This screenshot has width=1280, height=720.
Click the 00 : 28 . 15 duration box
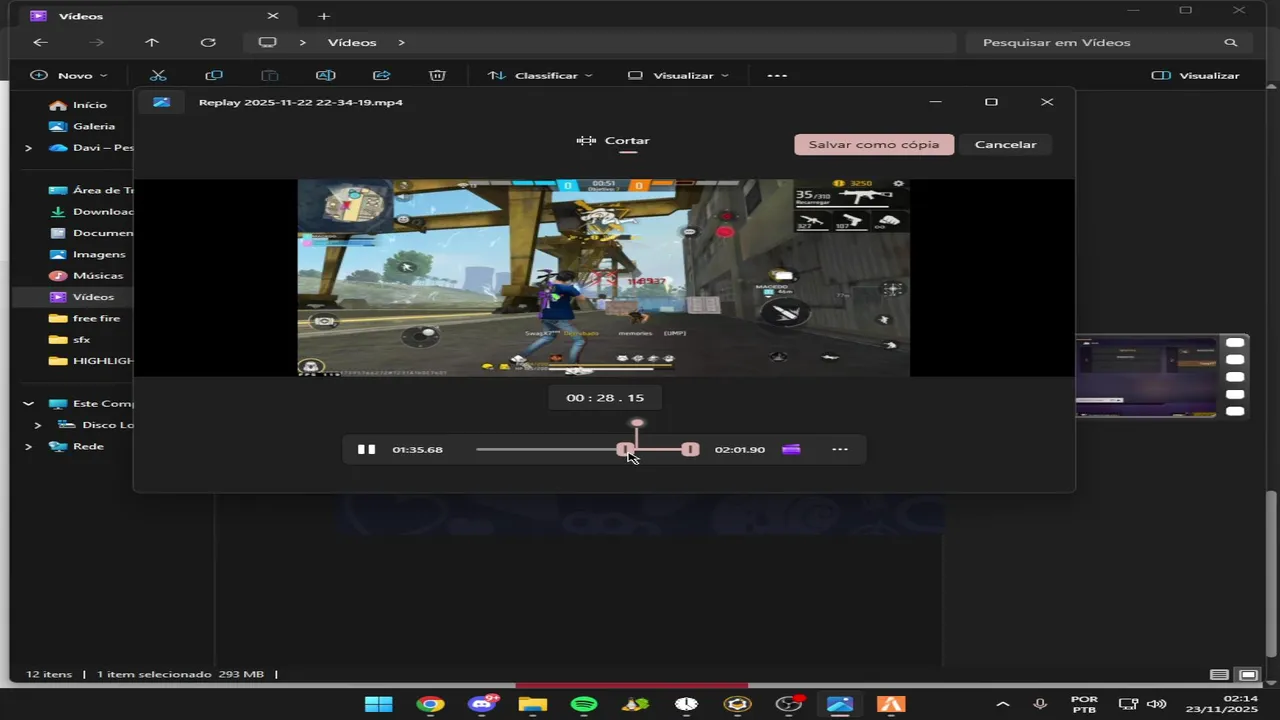click(605, 398)
